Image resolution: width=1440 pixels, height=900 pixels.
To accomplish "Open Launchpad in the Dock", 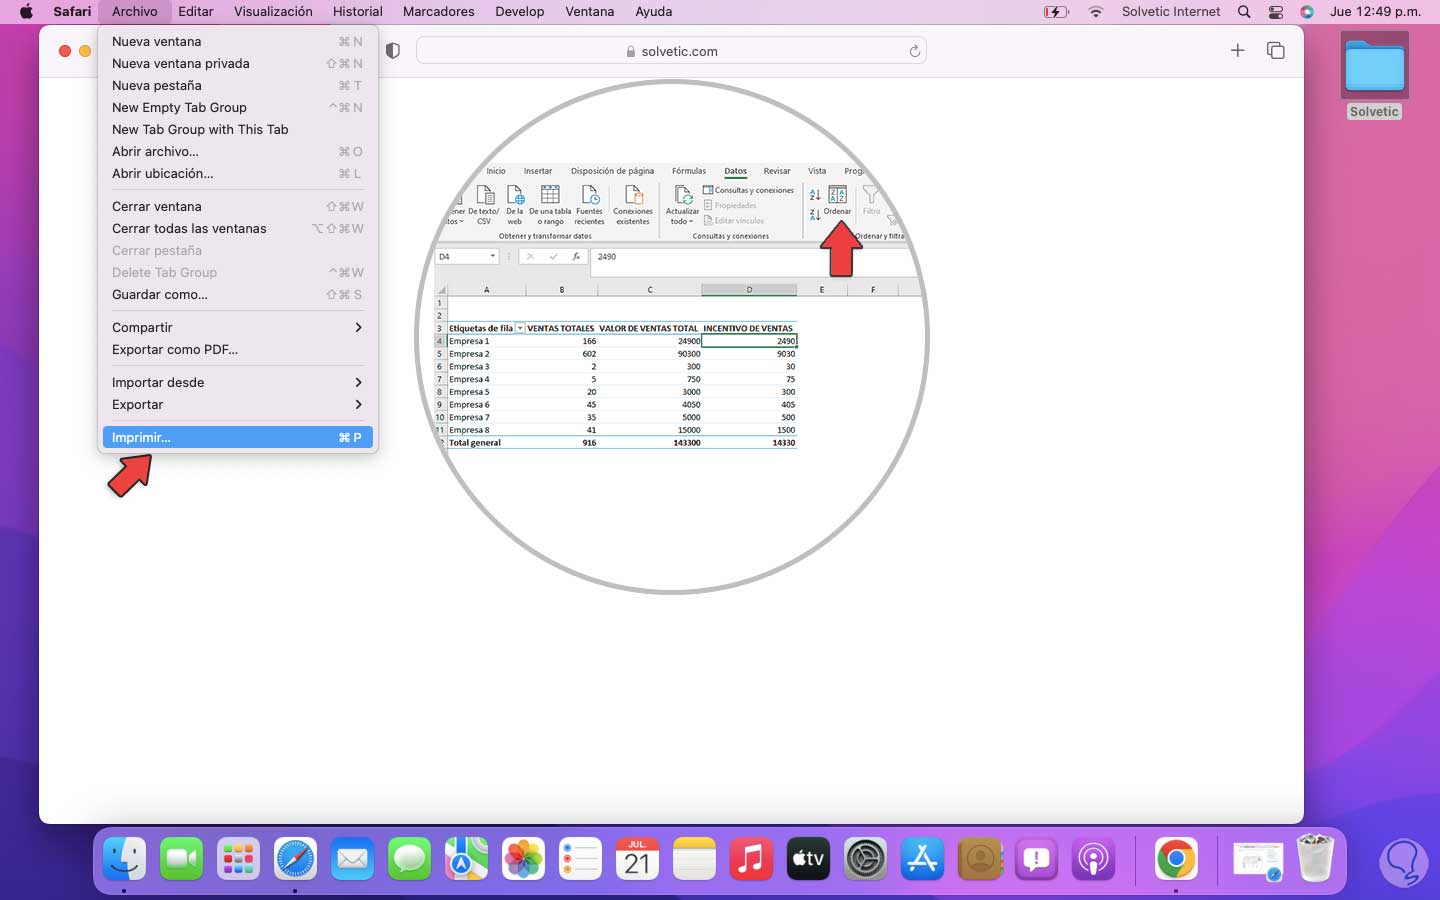I will tap(238, 859).
